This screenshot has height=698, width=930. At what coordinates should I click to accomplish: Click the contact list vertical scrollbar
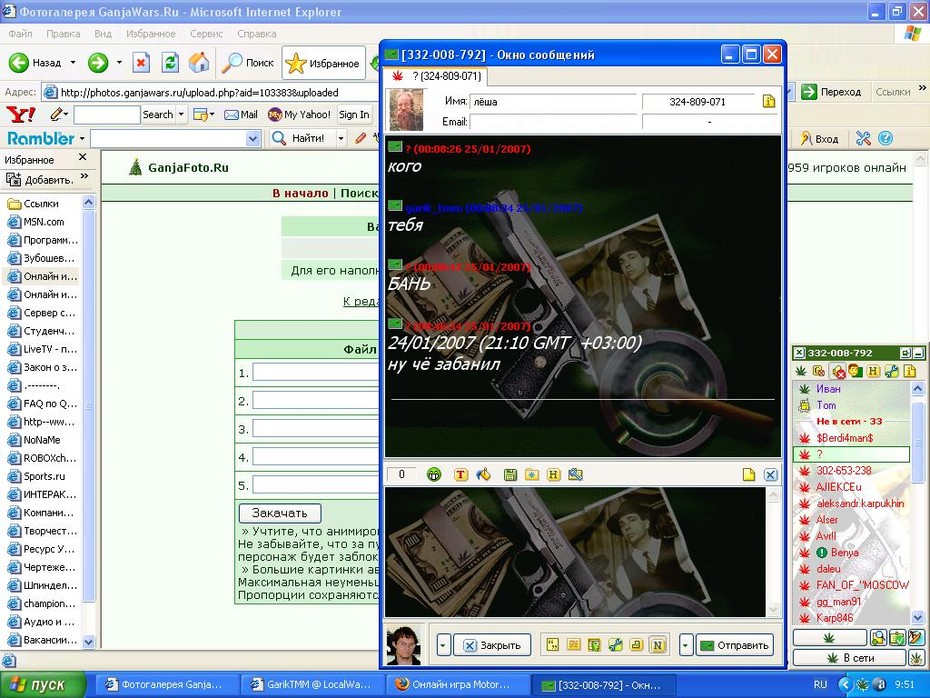tap(917, 503)
